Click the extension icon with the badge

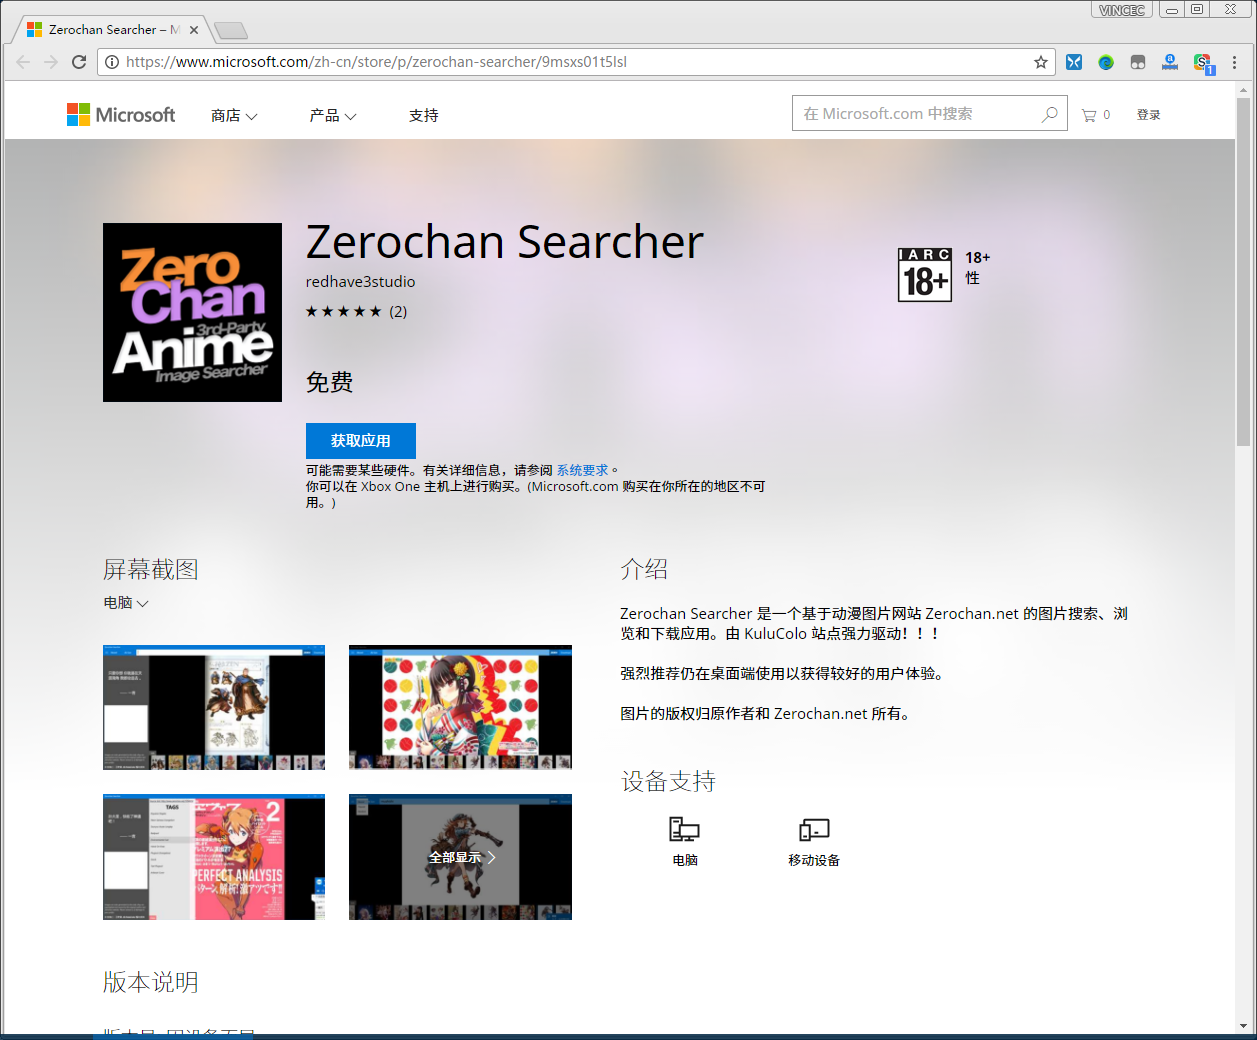(x=1203, y=63)
